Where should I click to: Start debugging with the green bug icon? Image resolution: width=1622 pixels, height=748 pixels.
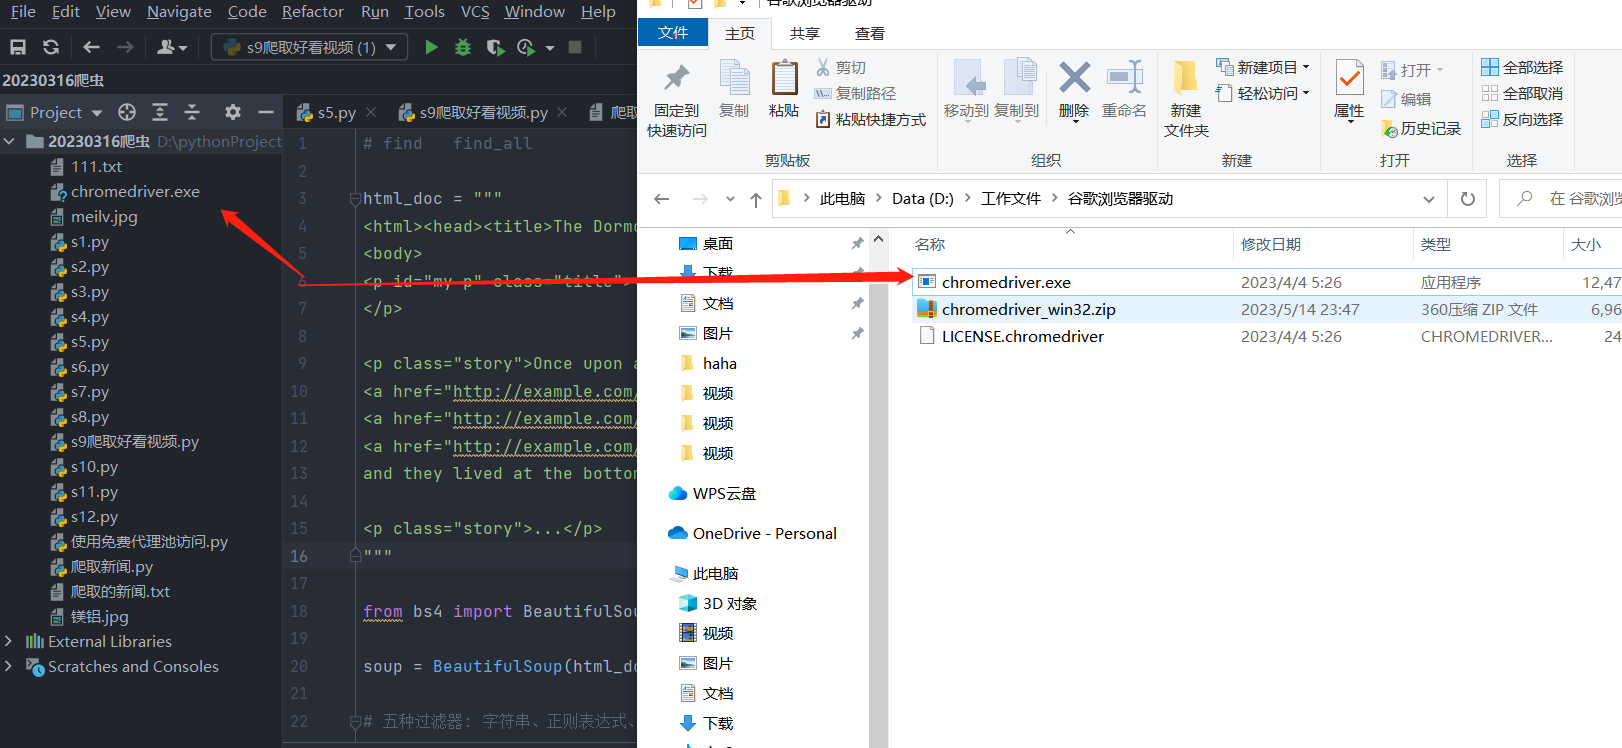point(463,47)
